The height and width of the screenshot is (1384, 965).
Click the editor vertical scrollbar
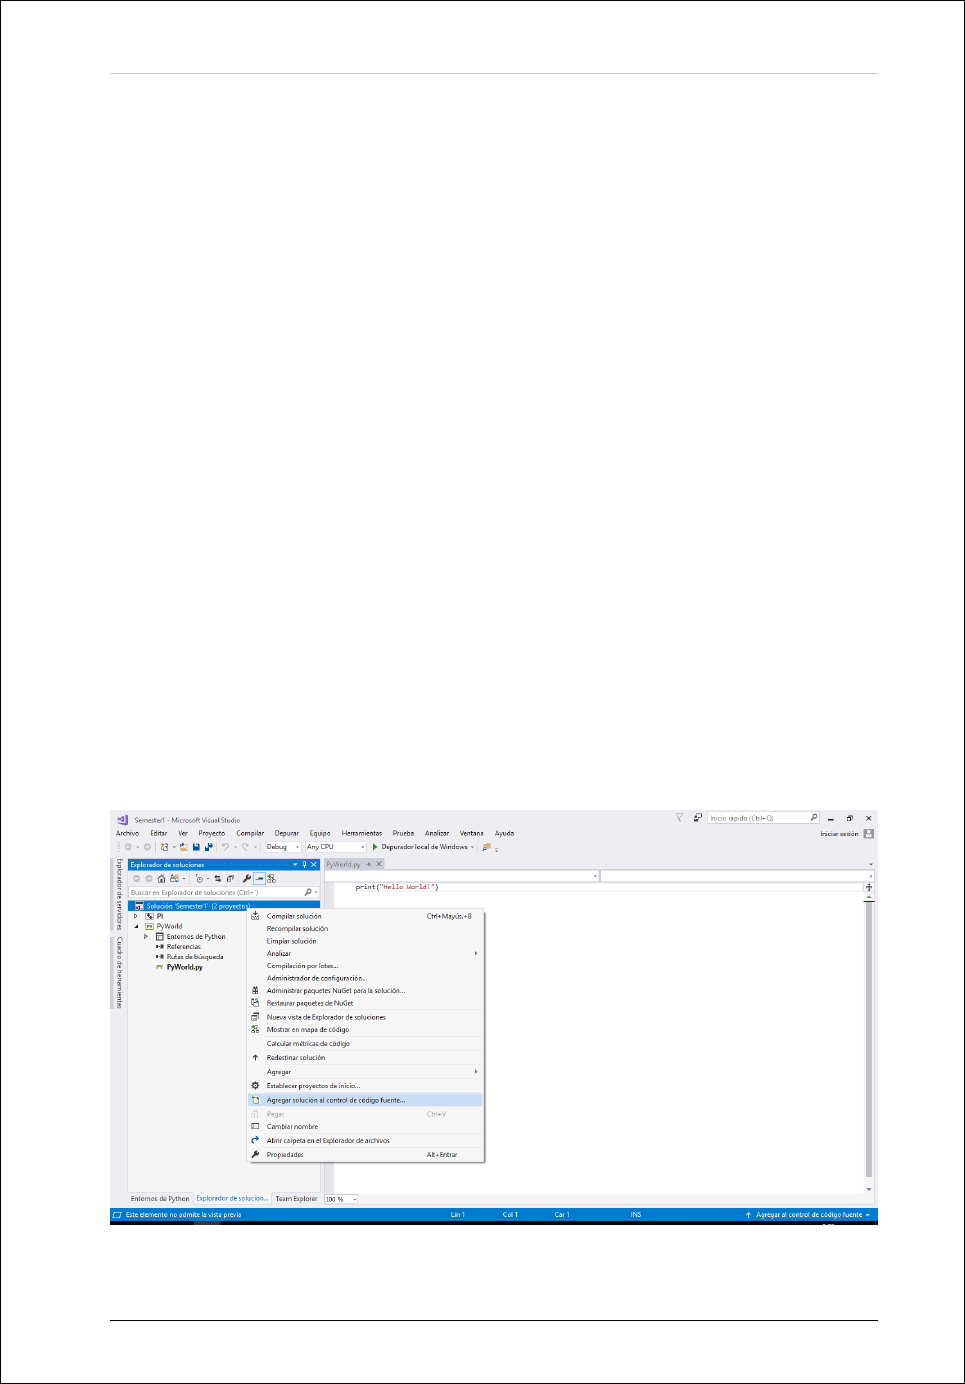pos(869,1040)
